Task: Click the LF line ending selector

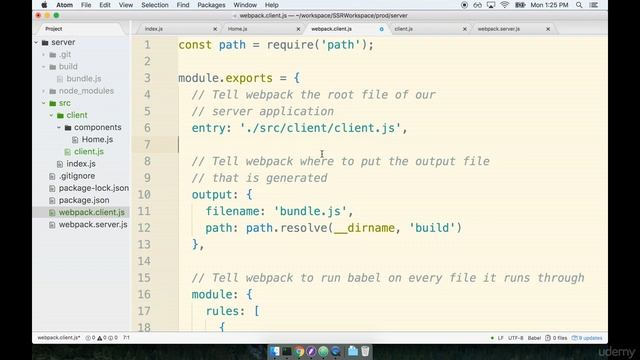Action: [x=500, y=338]
